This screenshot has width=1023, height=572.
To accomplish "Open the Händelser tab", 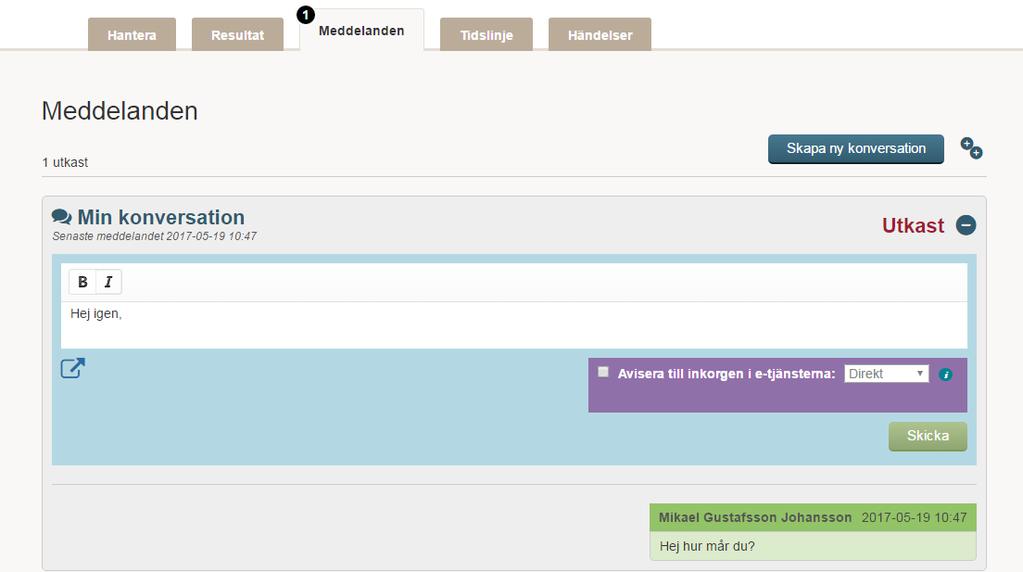I will coord(600,35).
